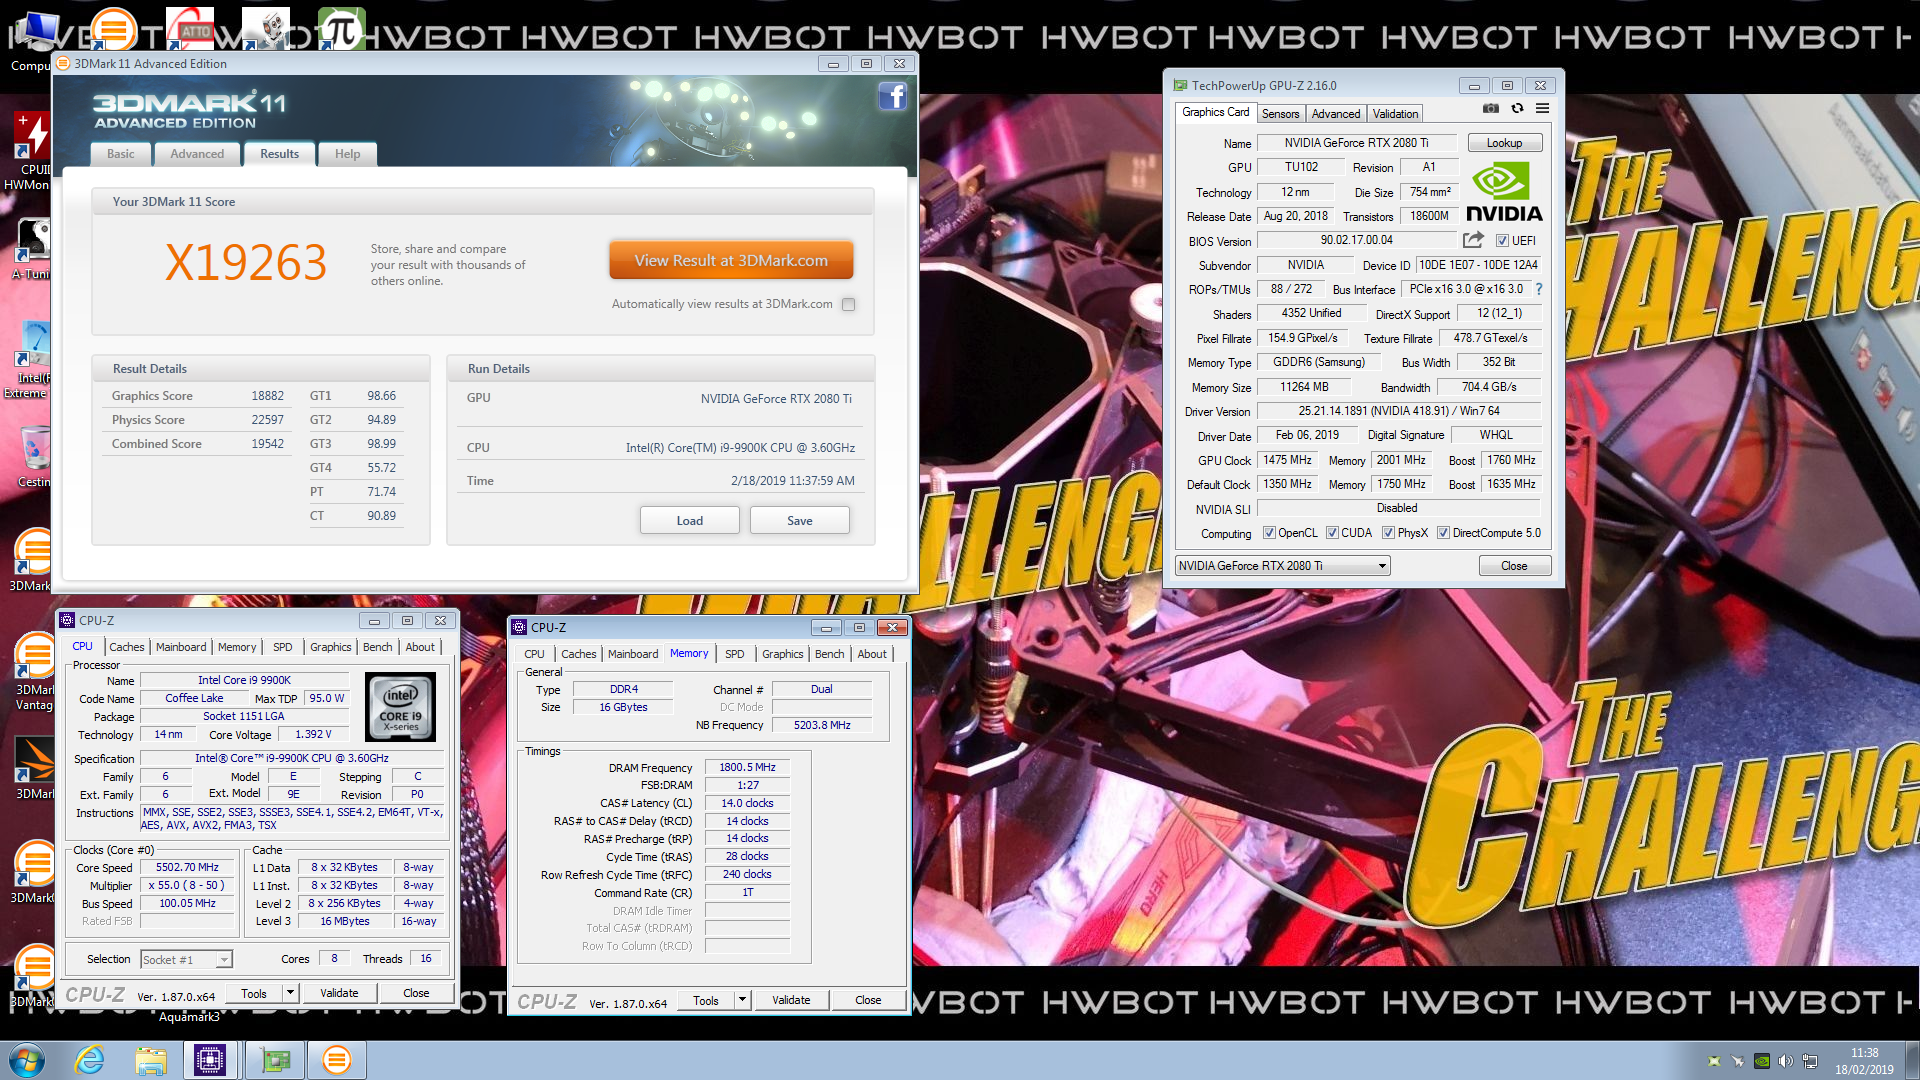The width and height of the screenshot is (1920, 1080).
Task: Click the Driver Version field in GPU-Z
Action: tap(1399, 411)
